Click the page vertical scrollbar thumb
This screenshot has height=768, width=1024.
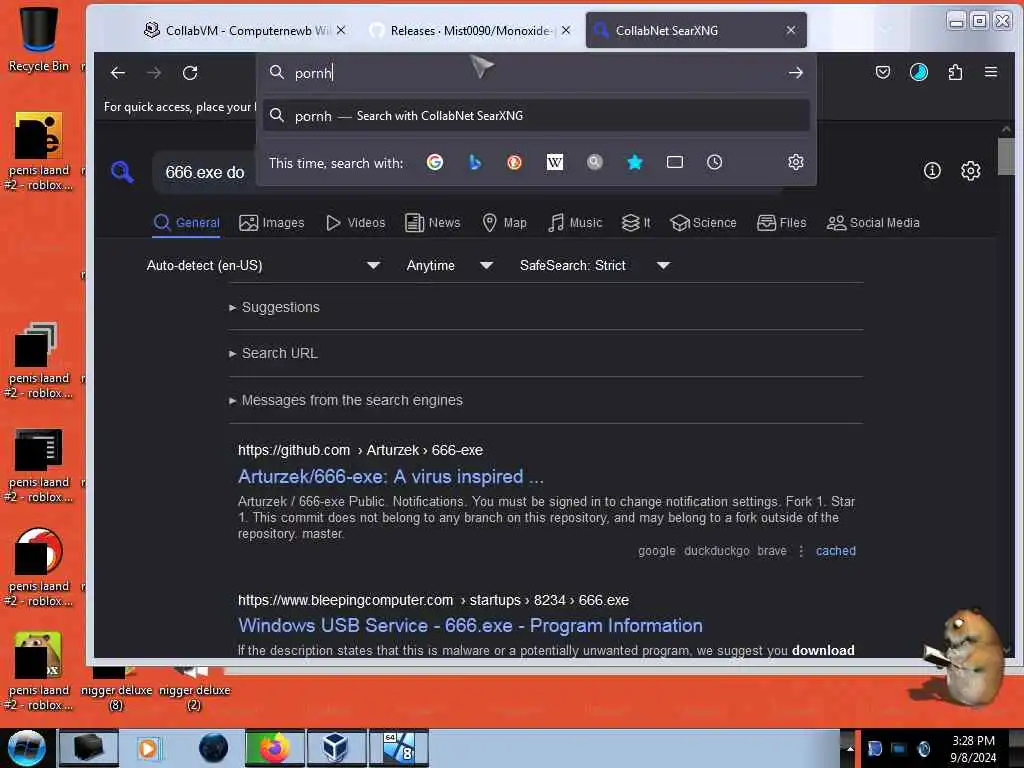pyautogui.click(x=1006, y=157)
